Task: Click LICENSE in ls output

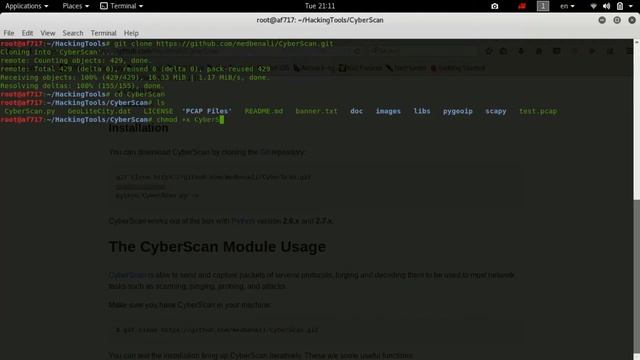Action: click(x=158, y=111)
